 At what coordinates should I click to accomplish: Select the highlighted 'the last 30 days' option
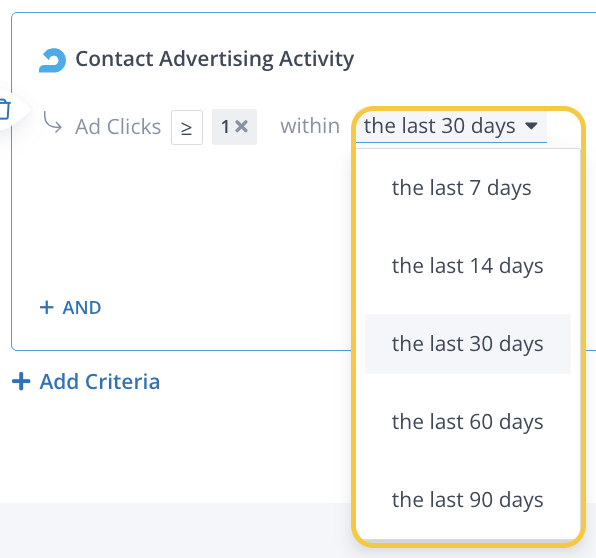pyautogui.click(x=468, y=344)
